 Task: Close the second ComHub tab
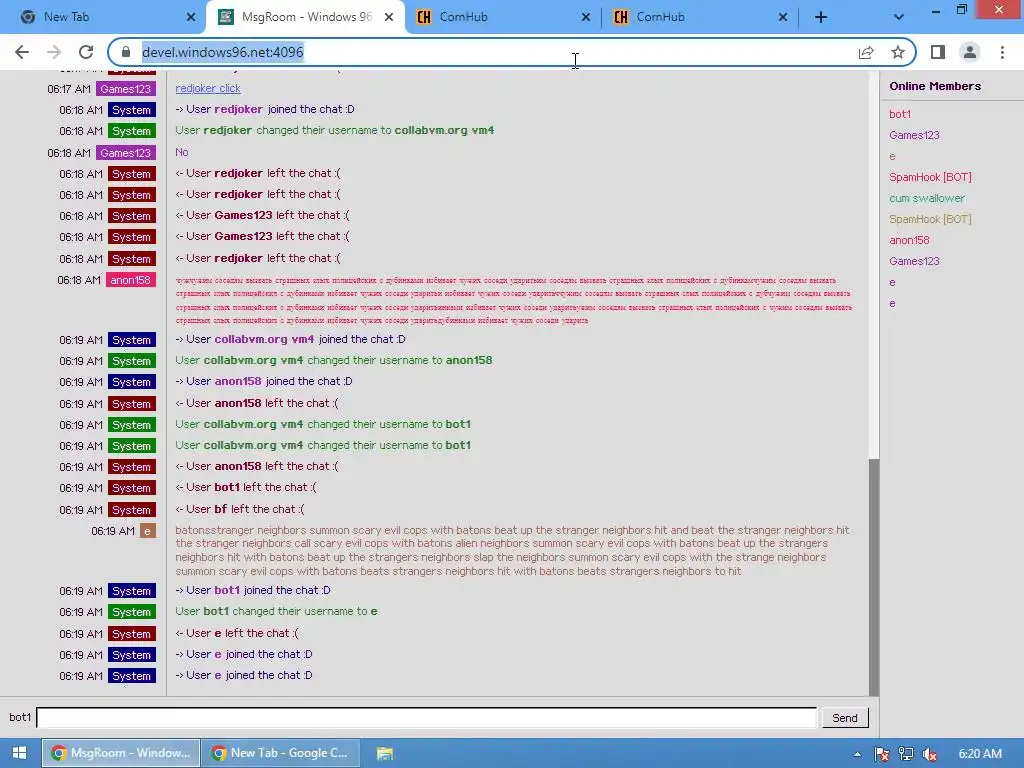[783, 17]
